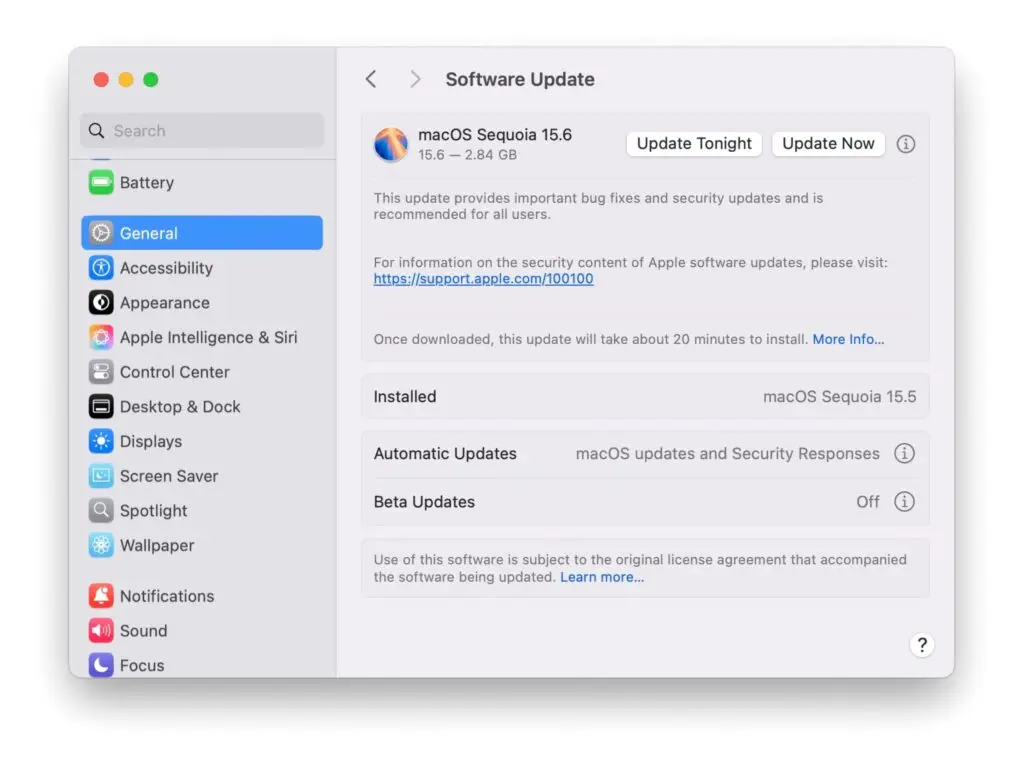
Task: Click the Notifications bell icon
Action: [101, 595]
